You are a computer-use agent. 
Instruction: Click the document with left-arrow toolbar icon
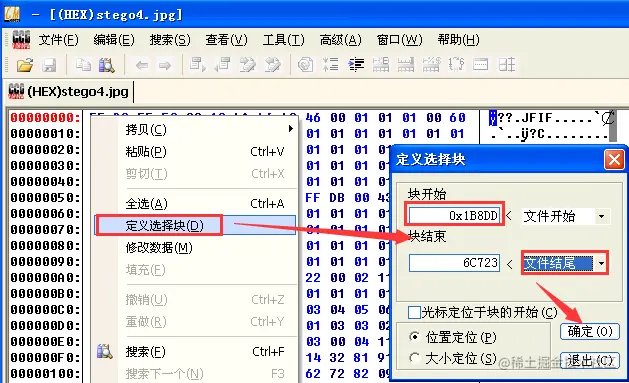pyautogui.click(x=223, y=65)
